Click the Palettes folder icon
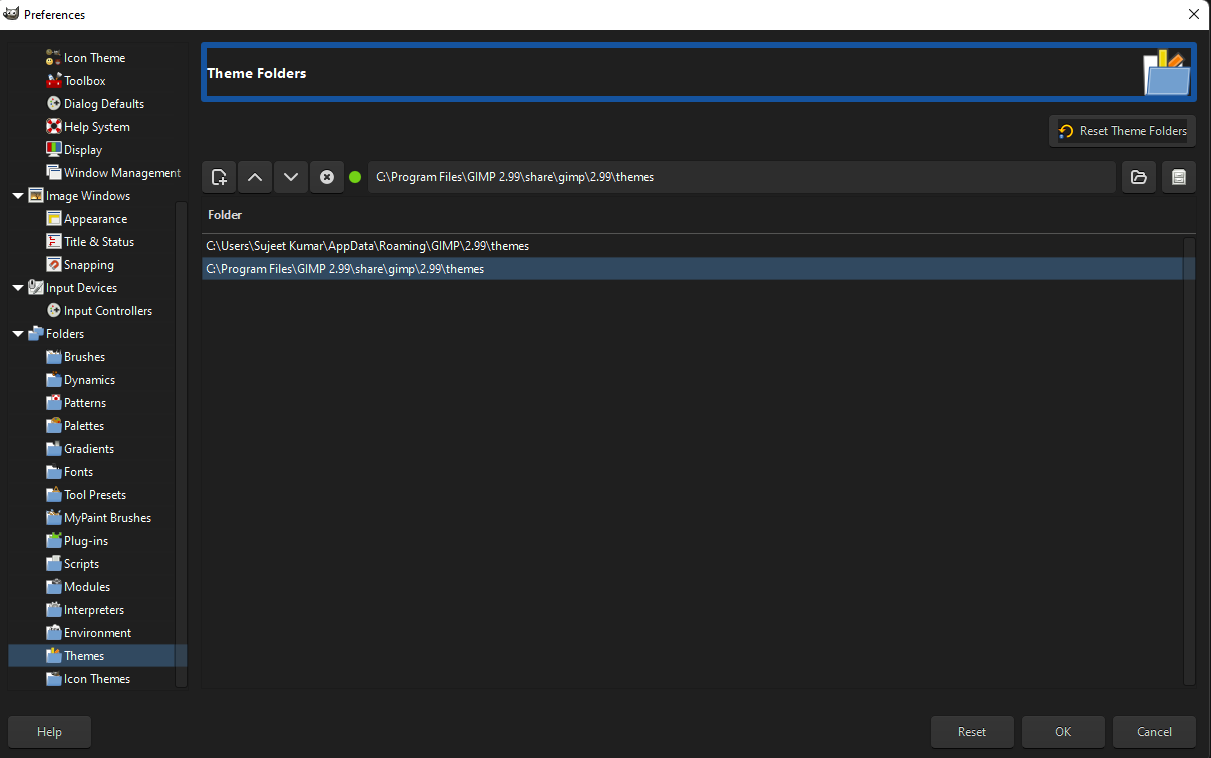 click(54, 426)
